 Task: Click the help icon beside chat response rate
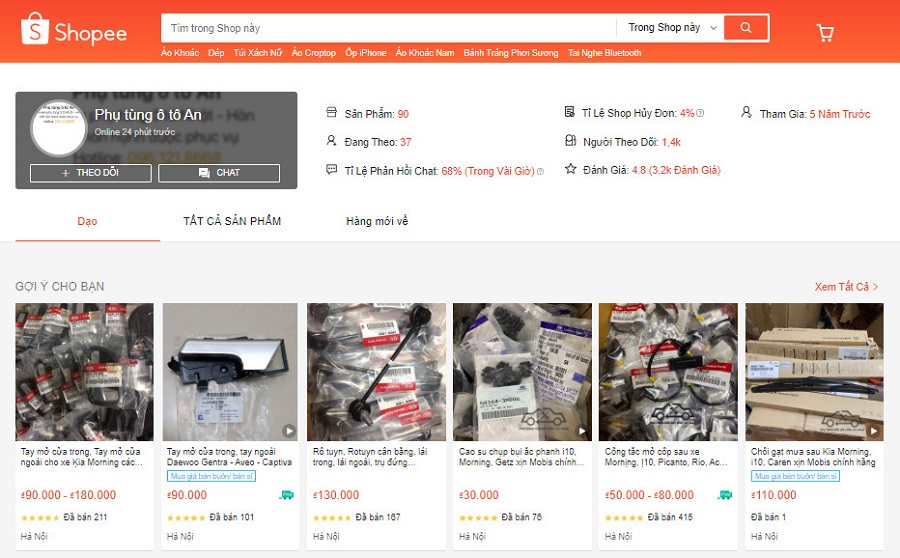540,171
